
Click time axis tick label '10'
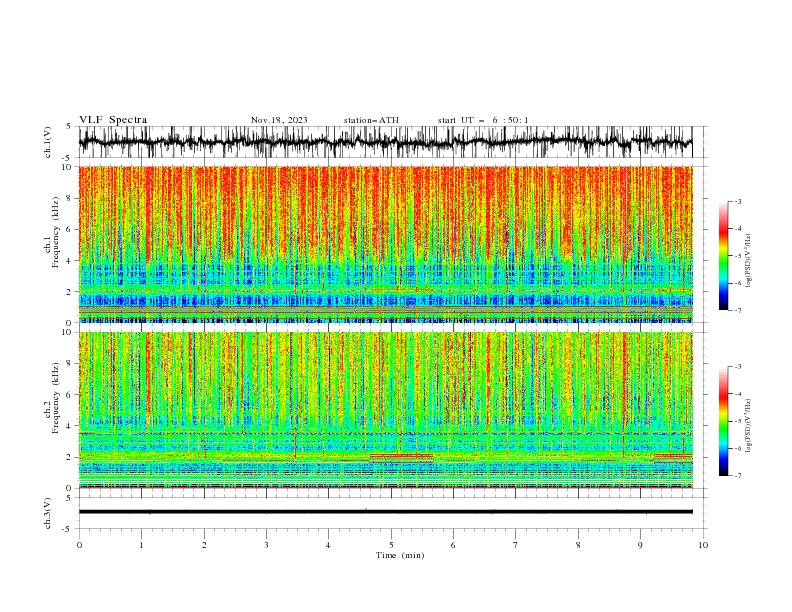point(703,545)
